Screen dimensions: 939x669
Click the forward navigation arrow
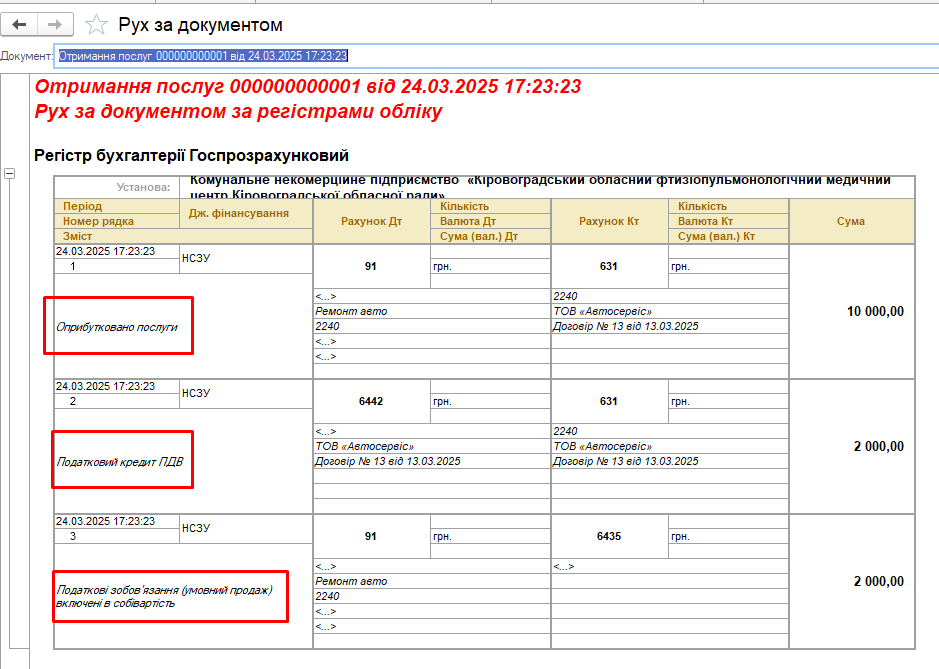pos(55,24)
